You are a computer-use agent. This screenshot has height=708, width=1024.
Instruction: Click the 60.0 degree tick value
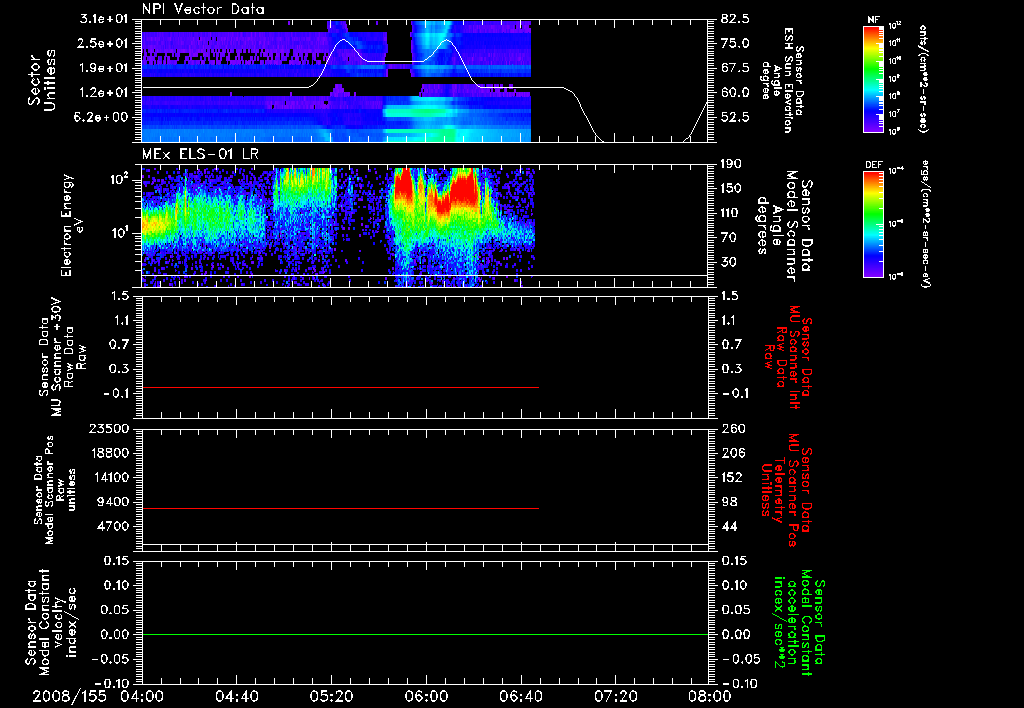[x=735, y=93]
